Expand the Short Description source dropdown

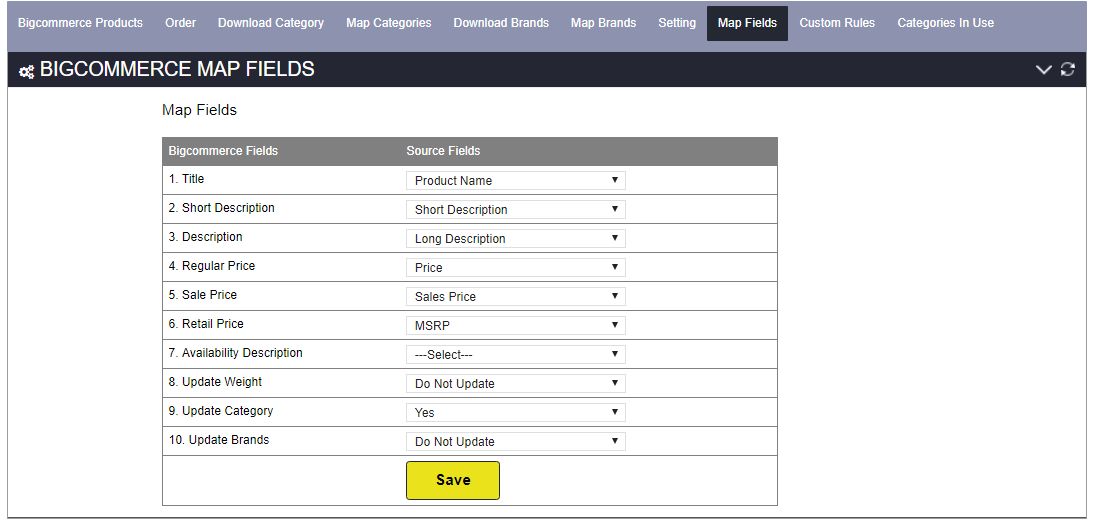[516, 210]
